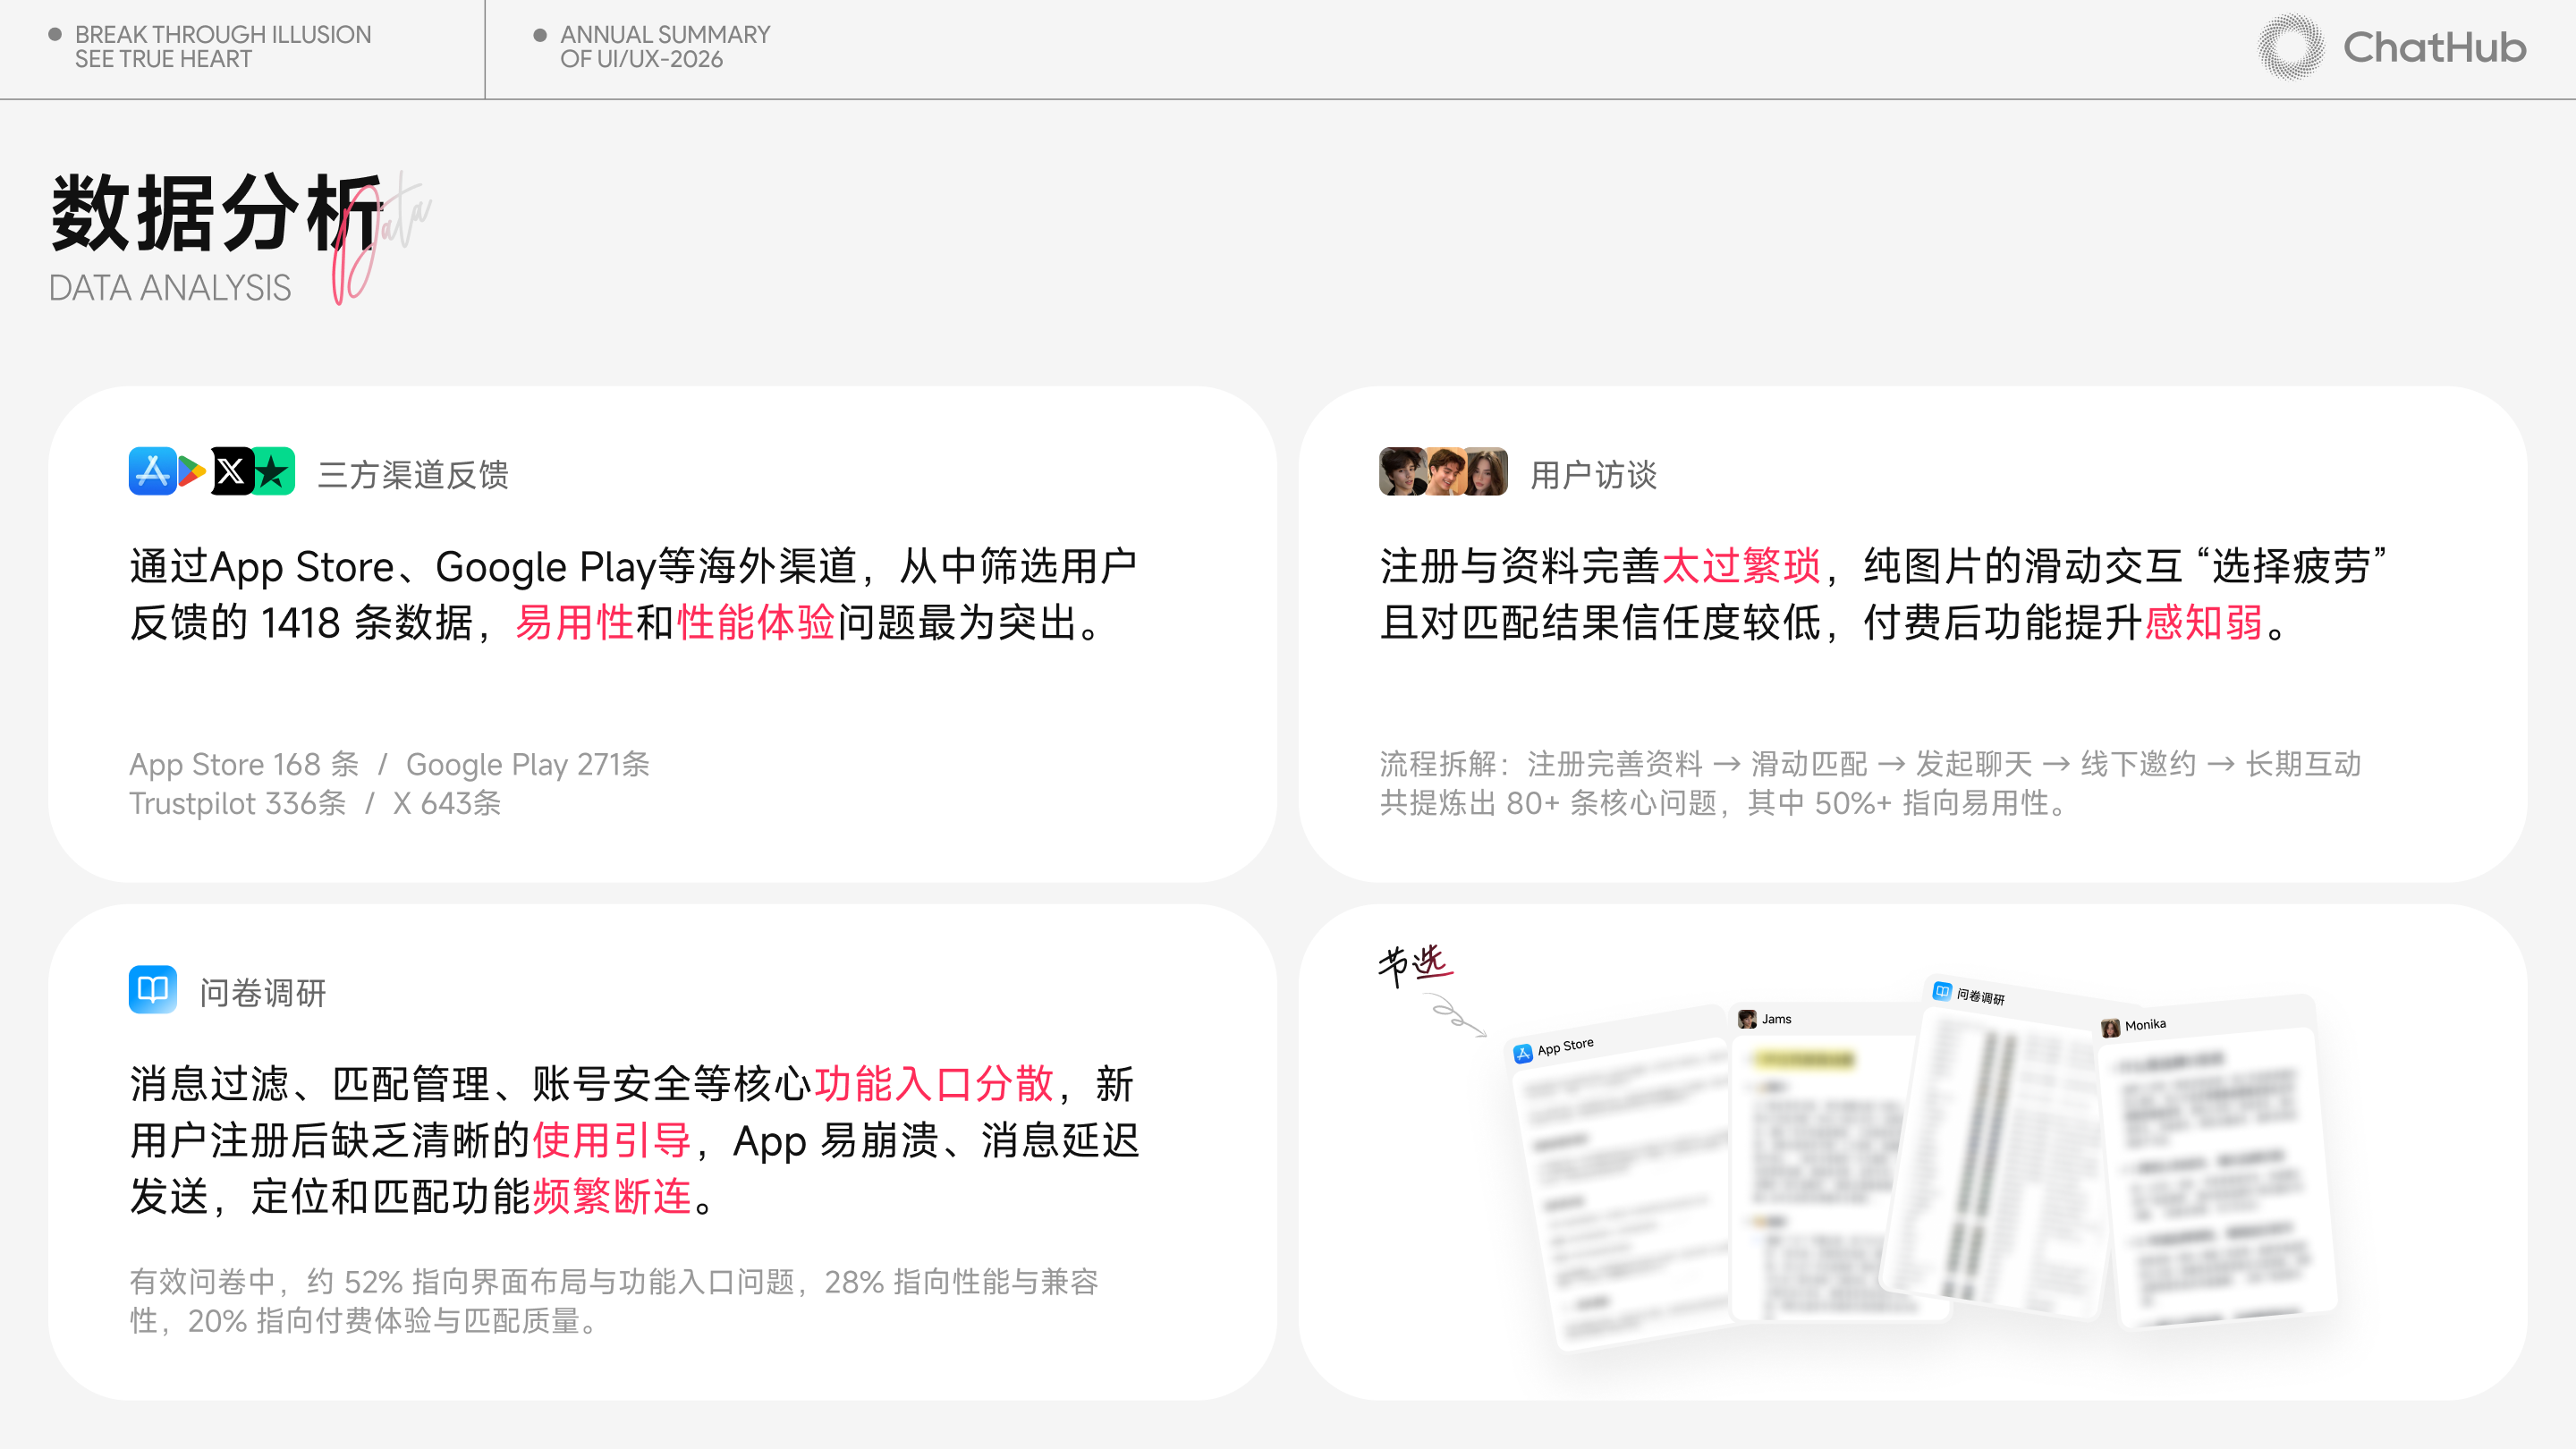2576x1449 pixels.
Task: Click the 数据分析 slide title
Action: [217, 212]
